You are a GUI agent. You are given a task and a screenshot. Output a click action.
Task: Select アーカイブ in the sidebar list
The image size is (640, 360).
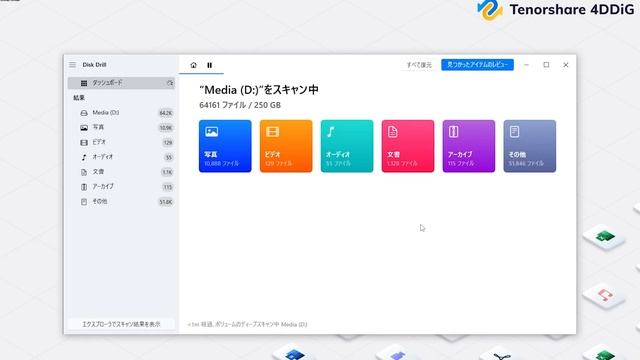click(121, 187)
